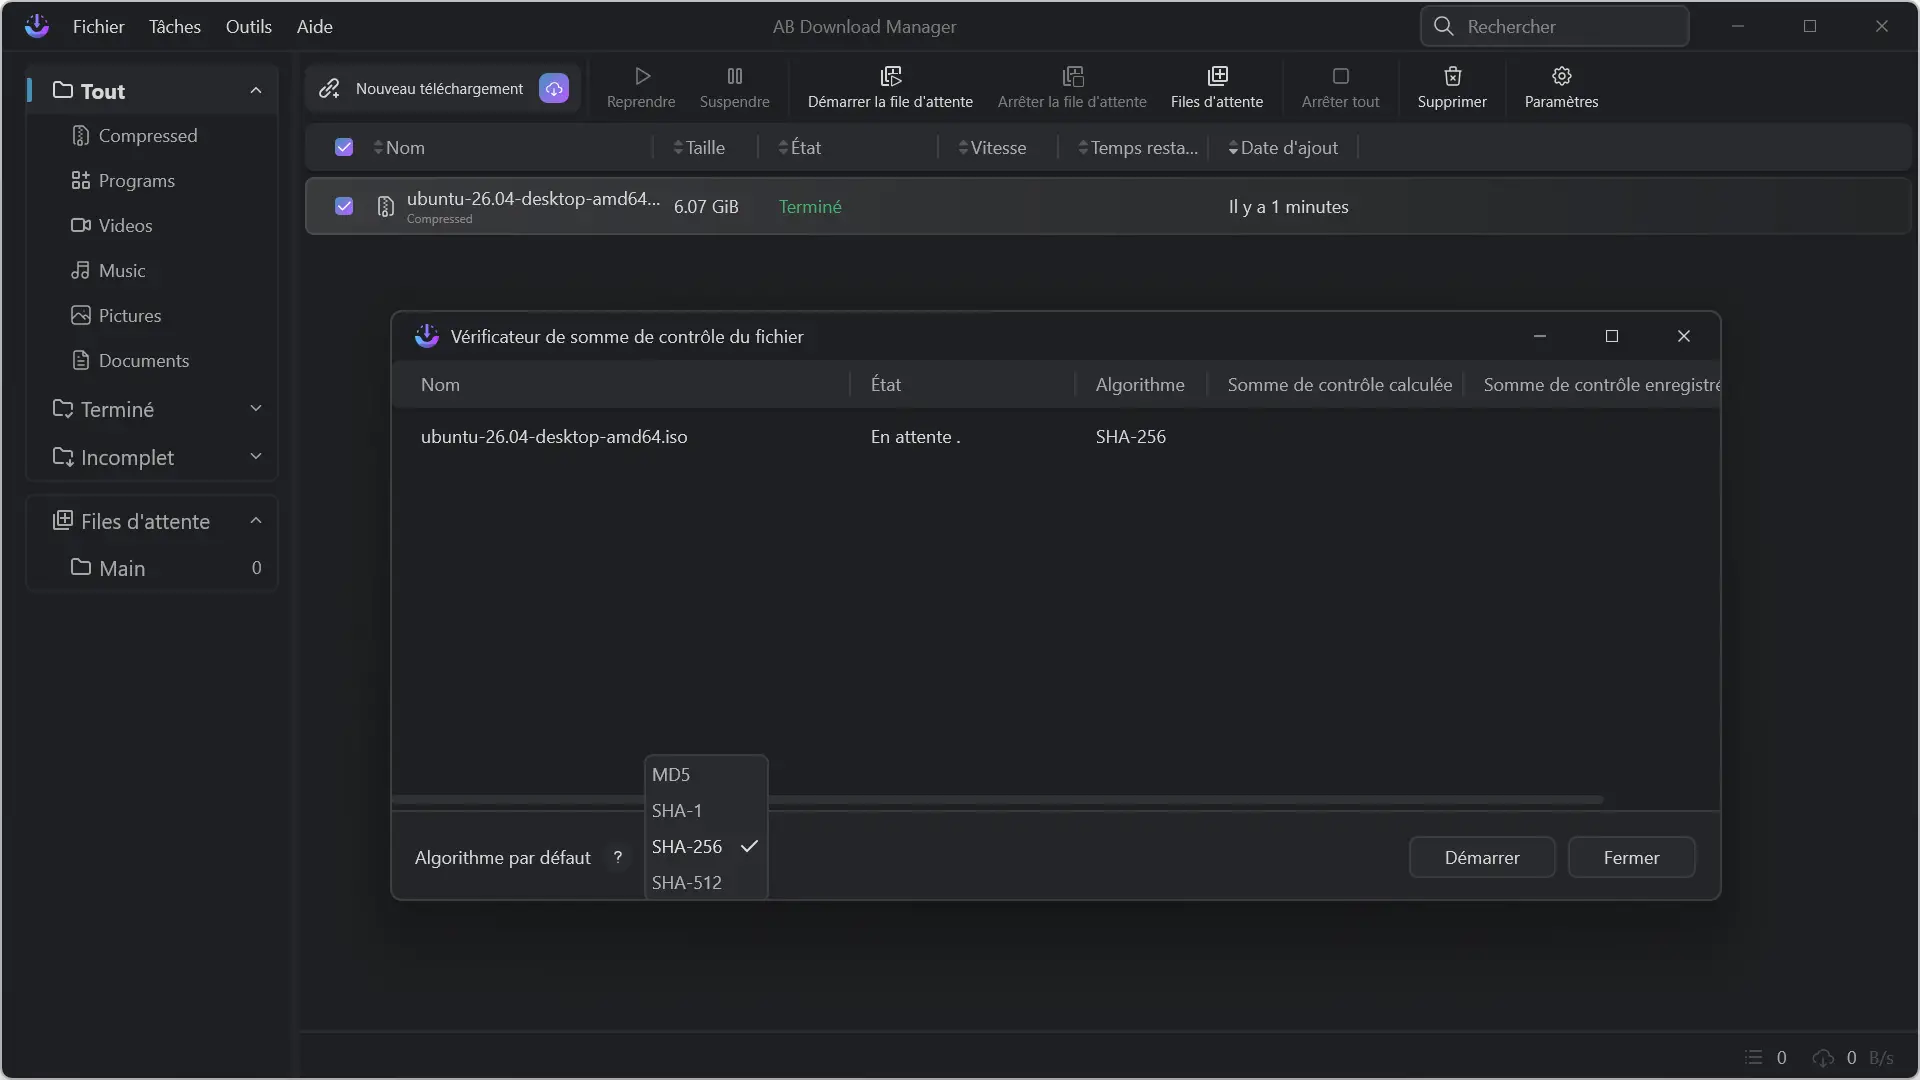Close the checksum verifier dialog
This screenshot has width=1920, height=1080.
point(1684,336)
